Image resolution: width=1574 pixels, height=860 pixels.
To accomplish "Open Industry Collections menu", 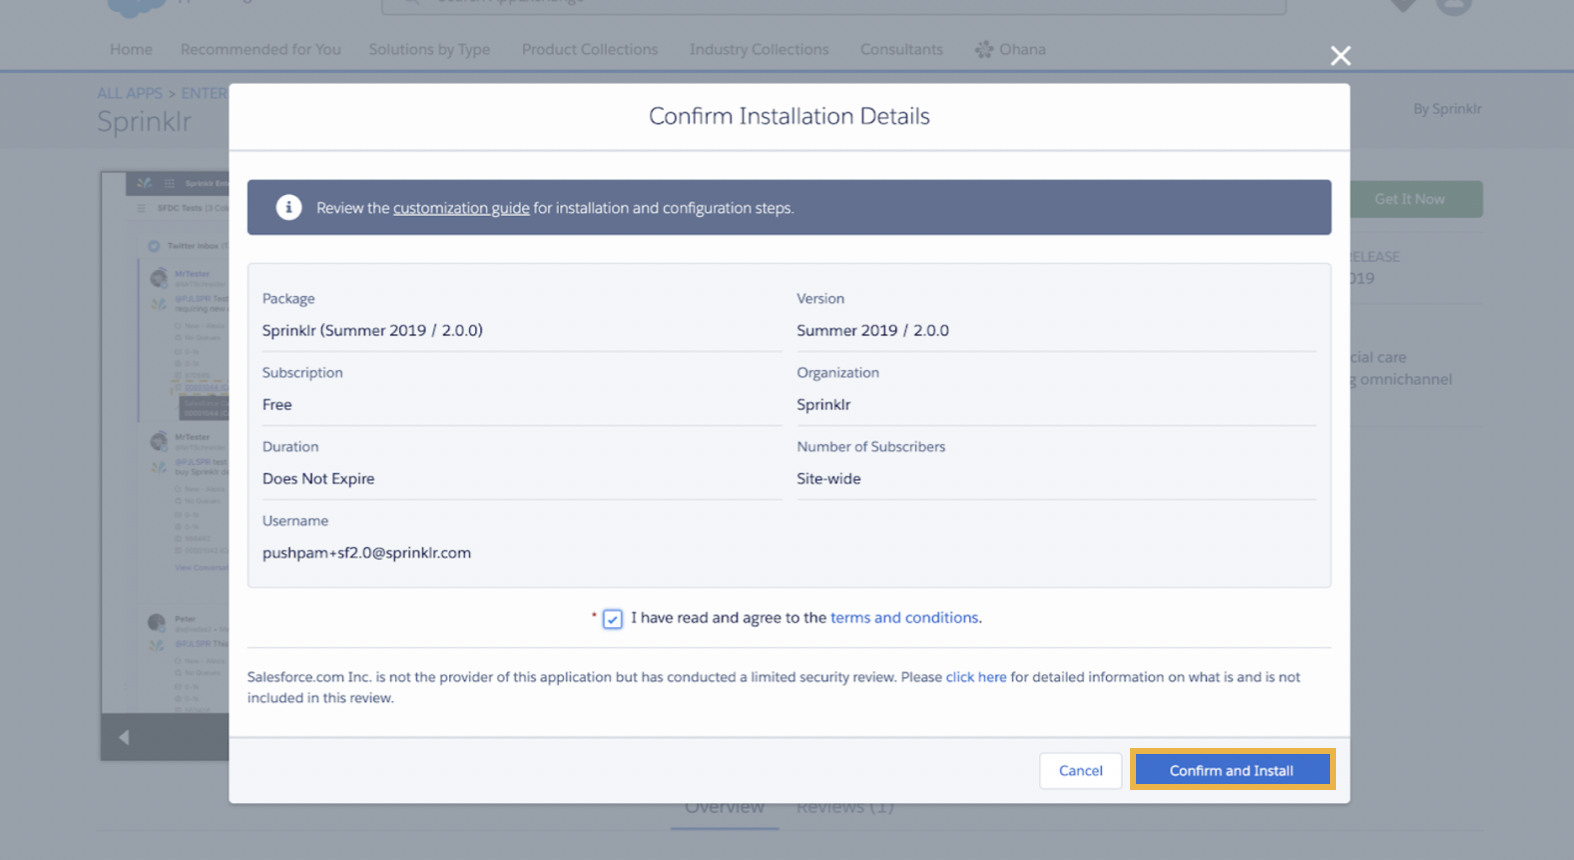I will [x=759, y=49].
